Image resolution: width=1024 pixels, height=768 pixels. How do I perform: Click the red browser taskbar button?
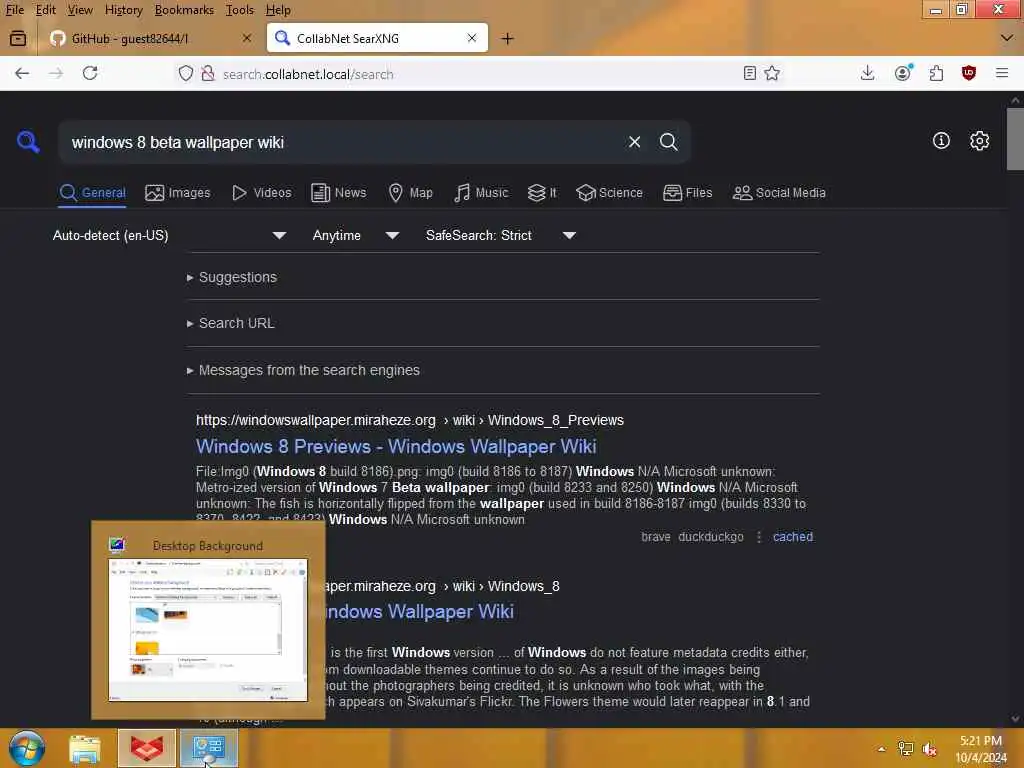click(147, 748)
